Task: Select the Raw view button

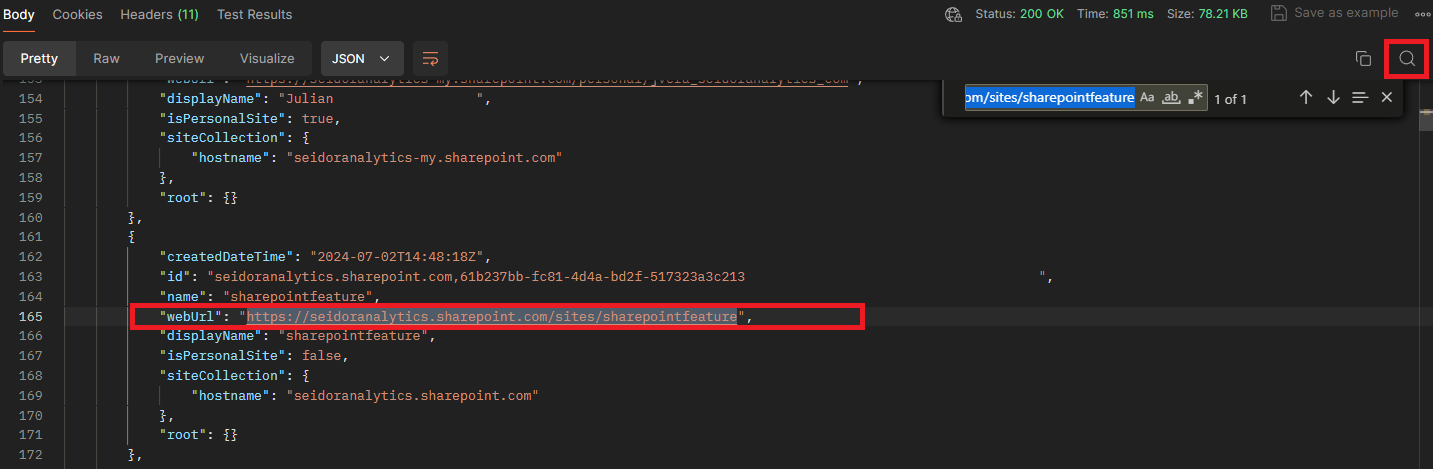Action: coord(106,59)
